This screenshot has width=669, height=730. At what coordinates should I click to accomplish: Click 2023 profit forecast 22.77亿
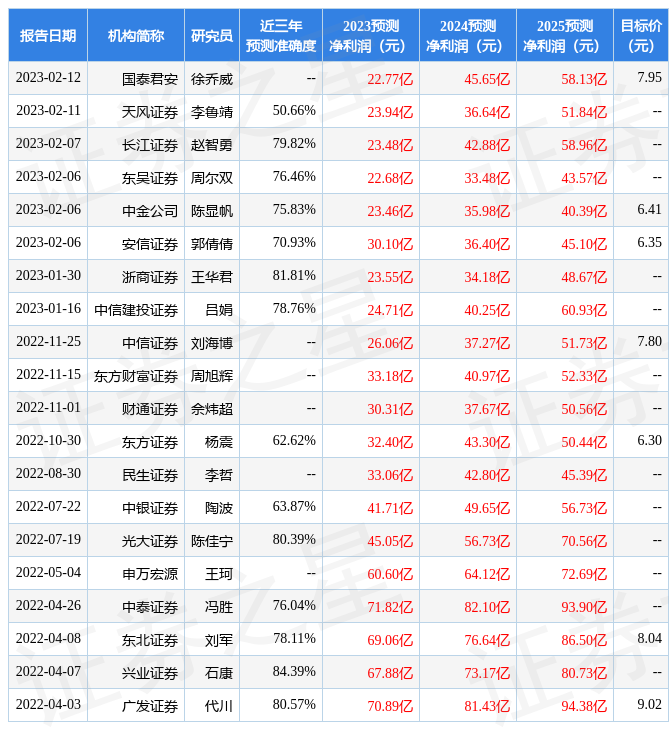point(390,79)
